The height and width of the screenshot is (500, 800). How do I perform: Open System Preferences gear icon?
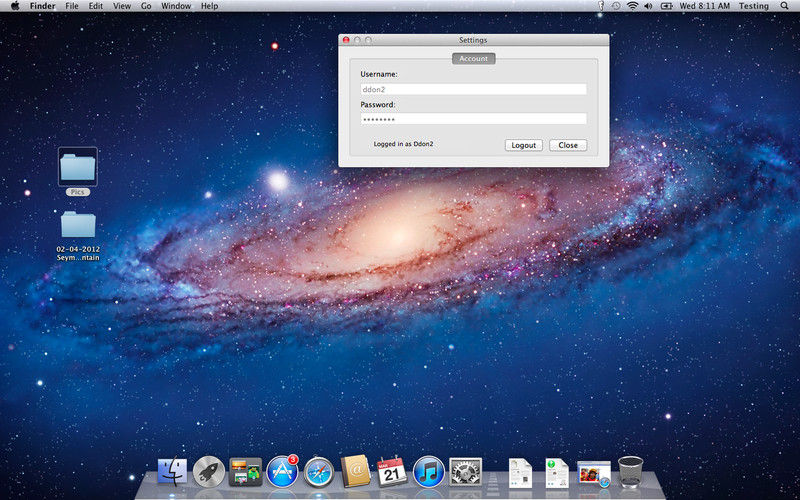[465, 471]
